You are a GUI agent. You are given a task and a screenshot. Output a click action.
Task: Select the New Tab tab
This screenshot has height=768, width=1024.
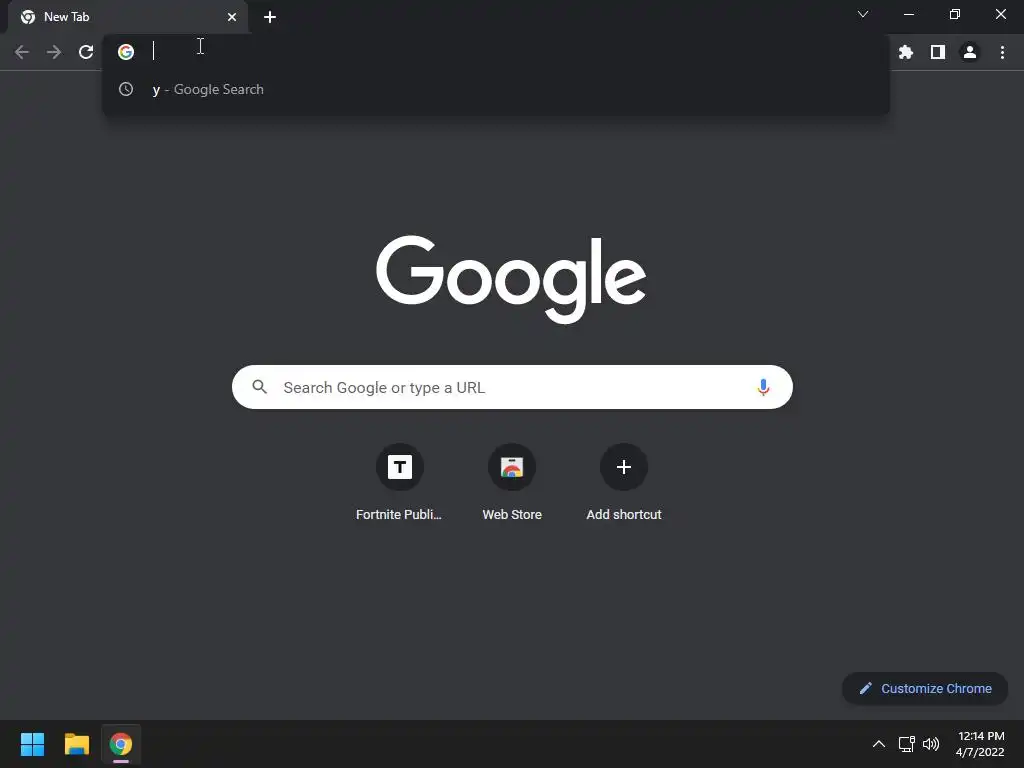(x=128, y=17)
